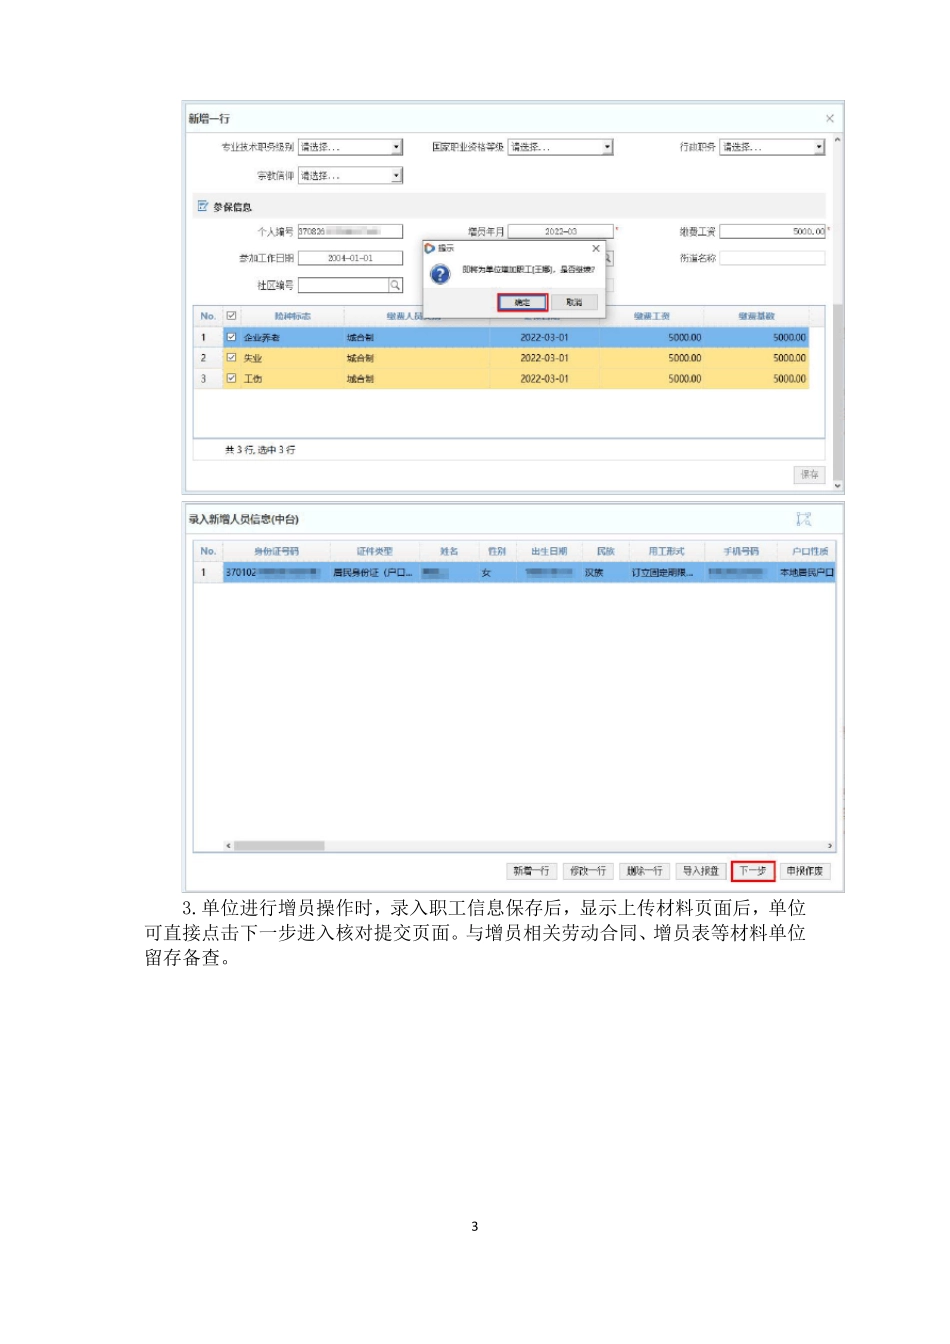
Task: Click the blue question mark icon in the prompt
Action: pos(440,274)
